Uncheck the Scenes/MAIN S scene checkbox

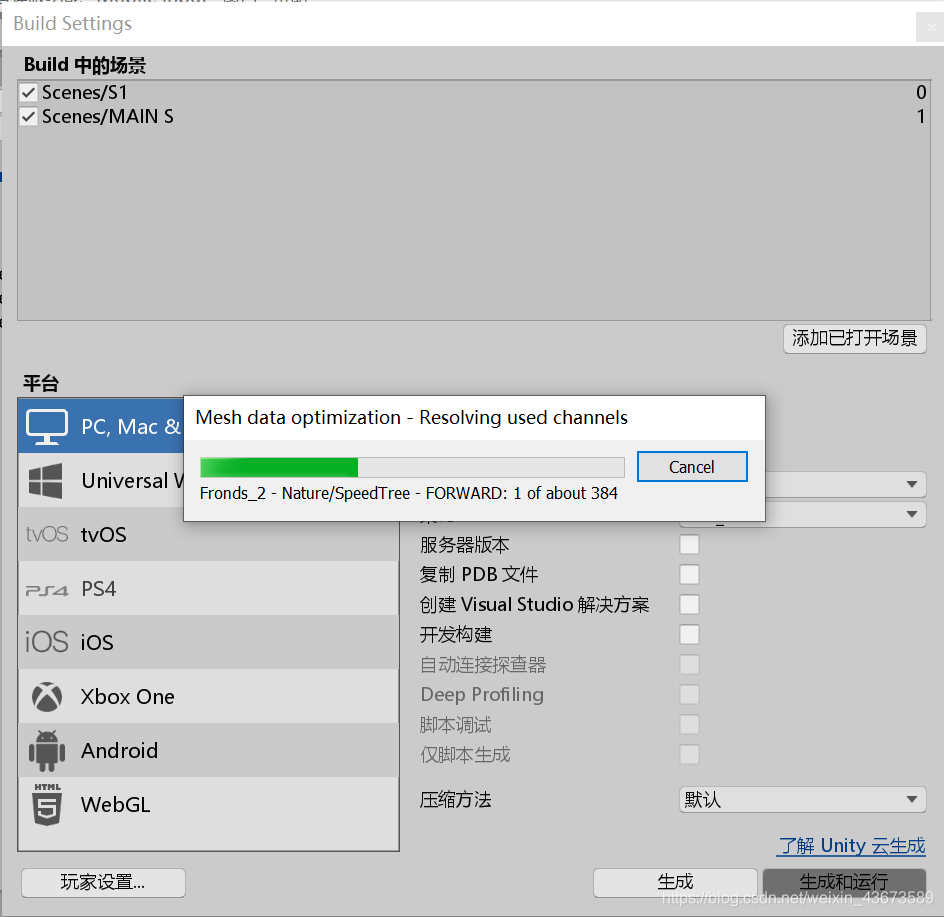[28, 116]
